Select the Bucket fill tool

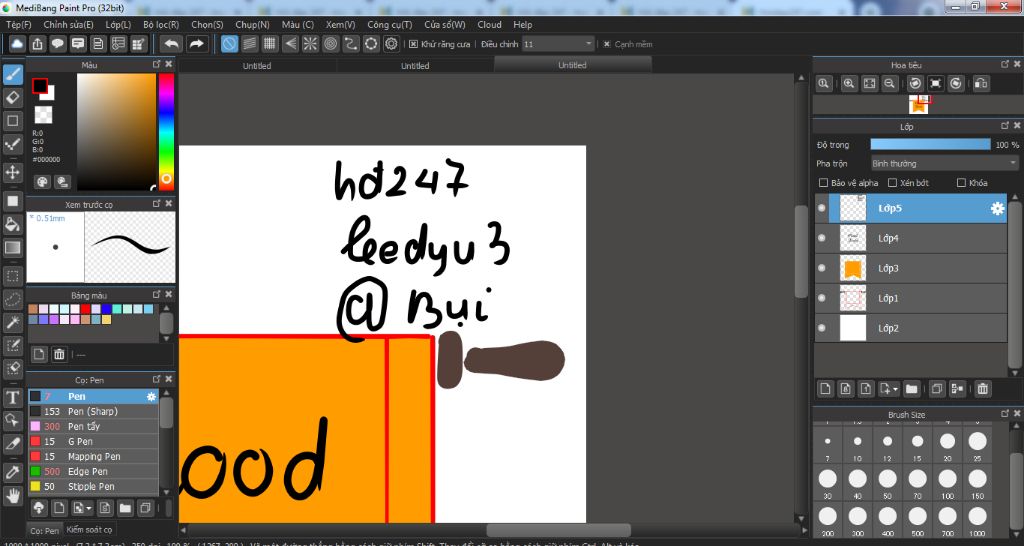tap(13, 225)
